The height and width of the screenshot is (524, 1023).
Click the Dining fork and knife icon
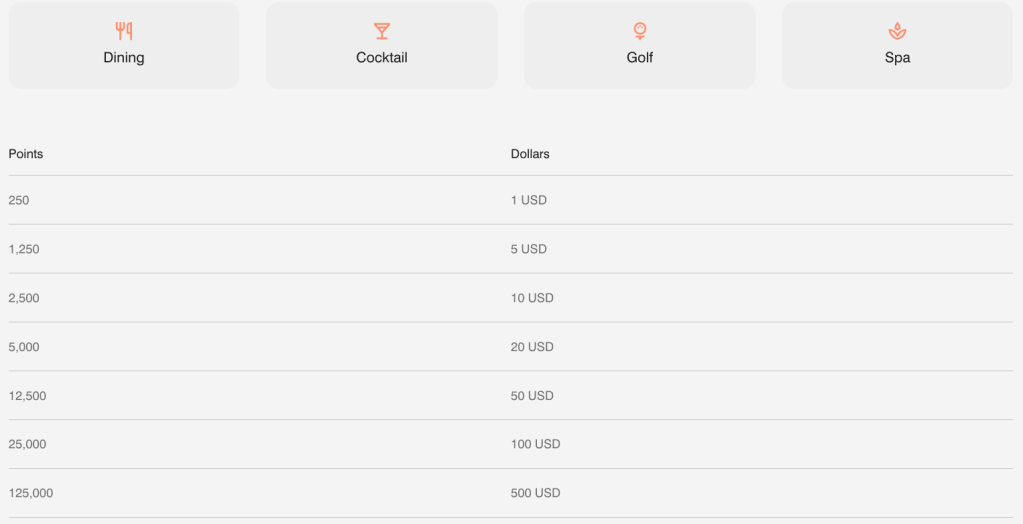pyautogui.click(x=124, y=31)
